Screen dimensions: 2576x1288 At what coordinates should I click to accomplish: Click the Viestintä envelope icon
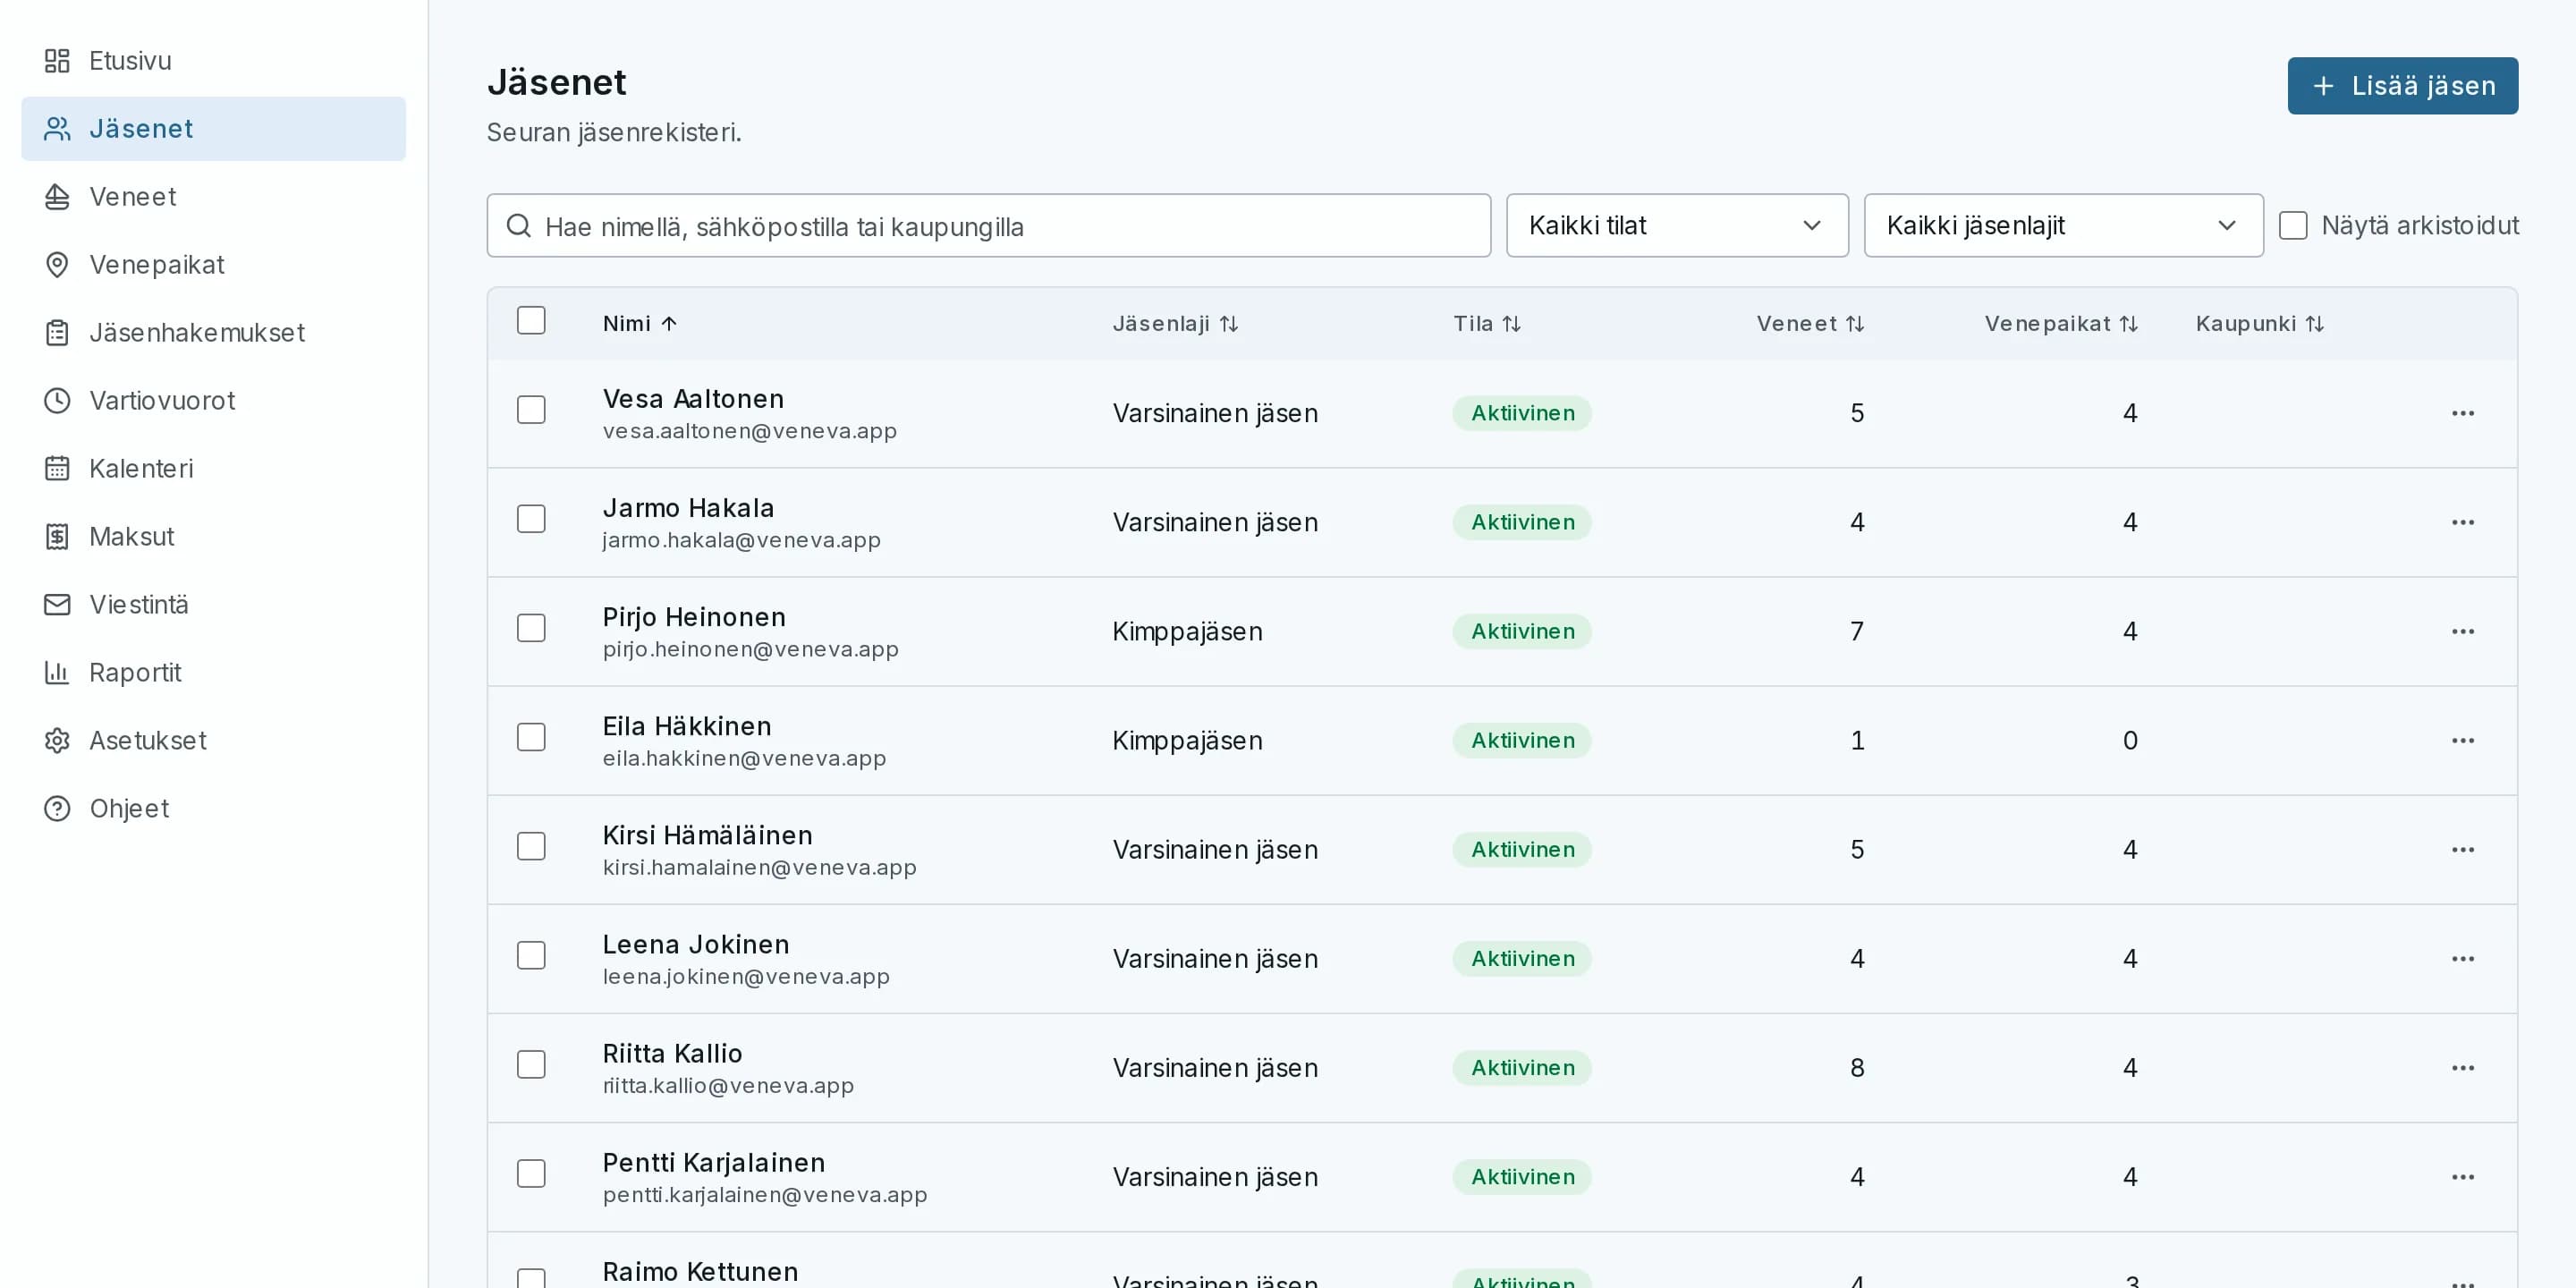tap(57, 605)
